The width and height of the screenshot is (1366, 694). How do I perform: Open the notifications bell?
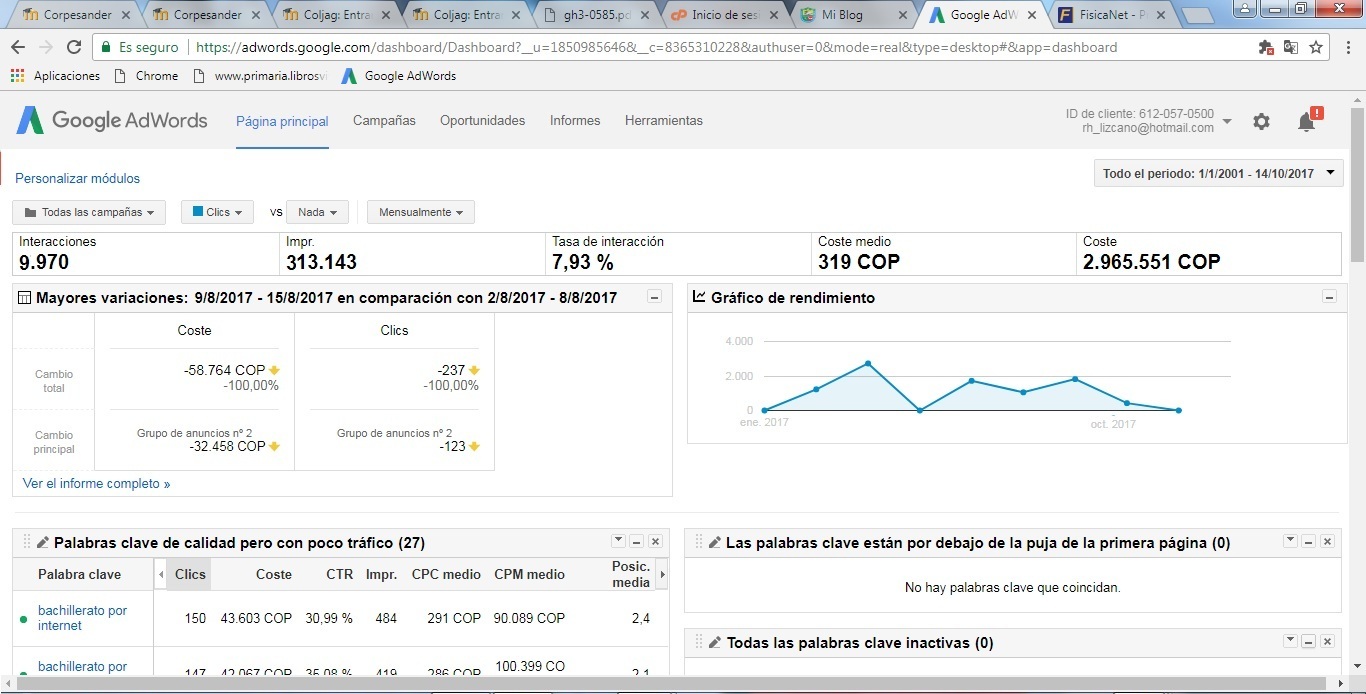[1307, 121]
